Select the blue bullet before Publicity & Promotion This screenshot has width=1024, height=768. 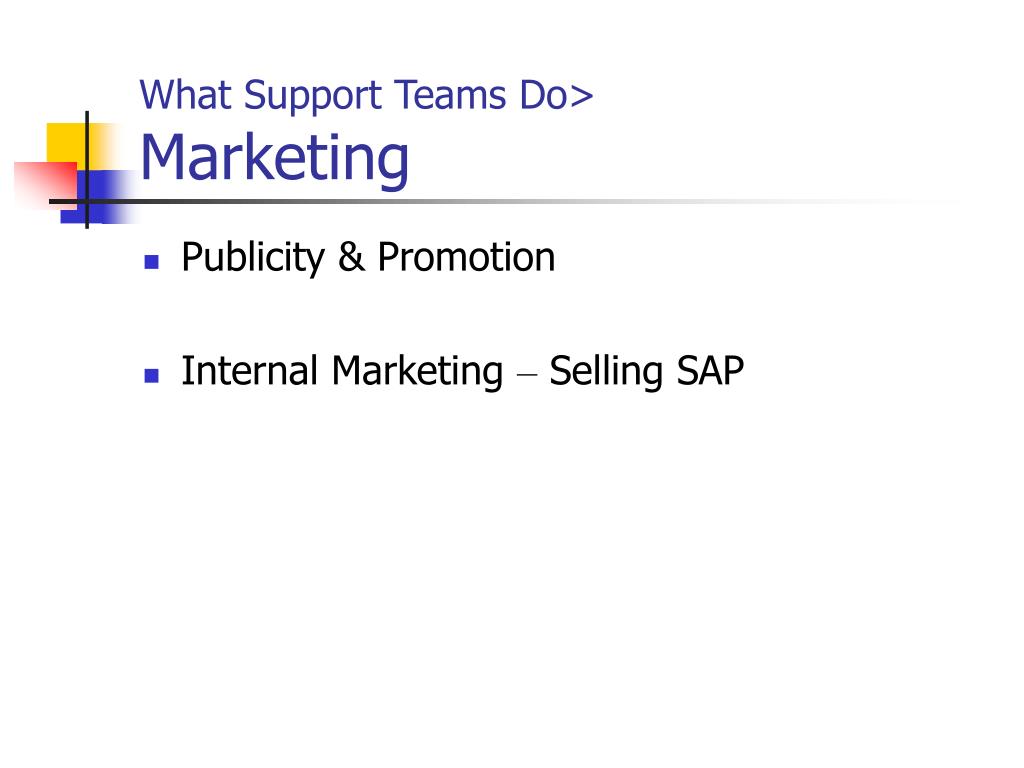152,262
